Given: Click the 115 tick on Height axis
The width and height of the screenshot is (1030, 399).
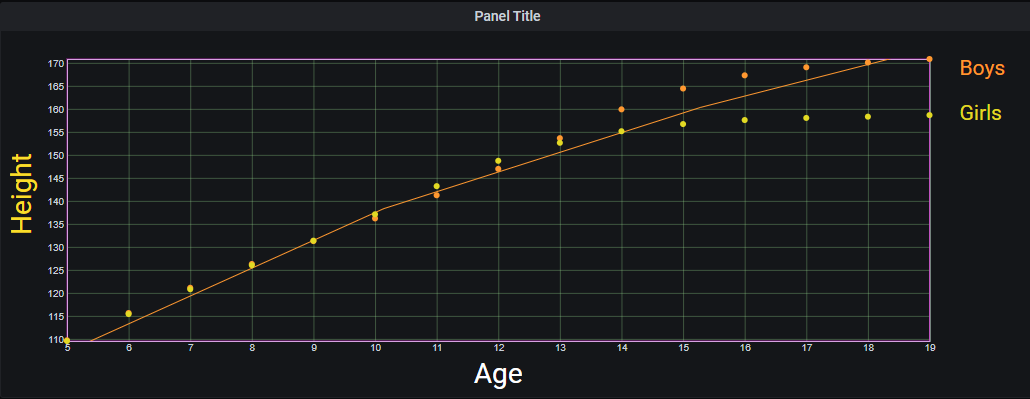Looking at the screenshot, I should (56, 317).
